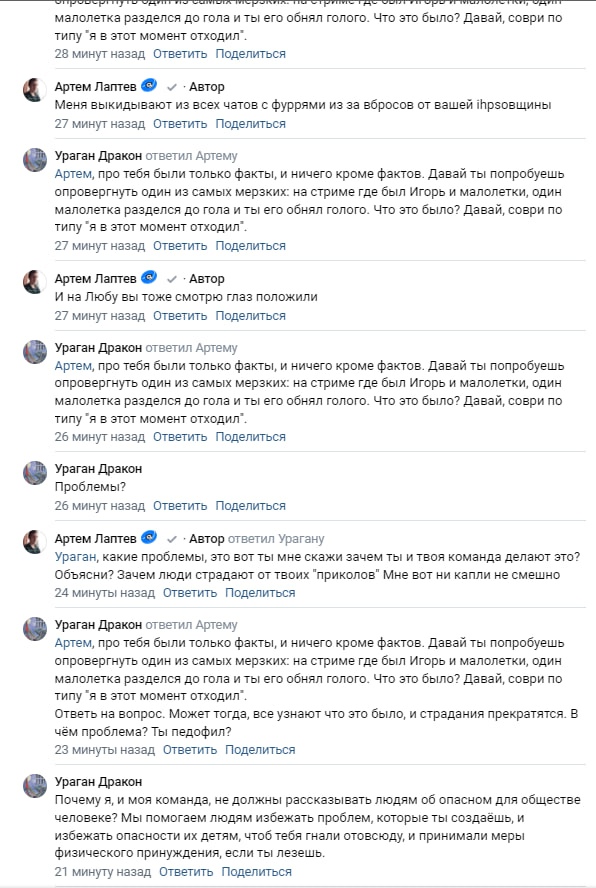This screenshot has height=888, width=596.
Task: Click the gray checkmark in the "Меня выкидывают" comment
Action: point(172,87)
